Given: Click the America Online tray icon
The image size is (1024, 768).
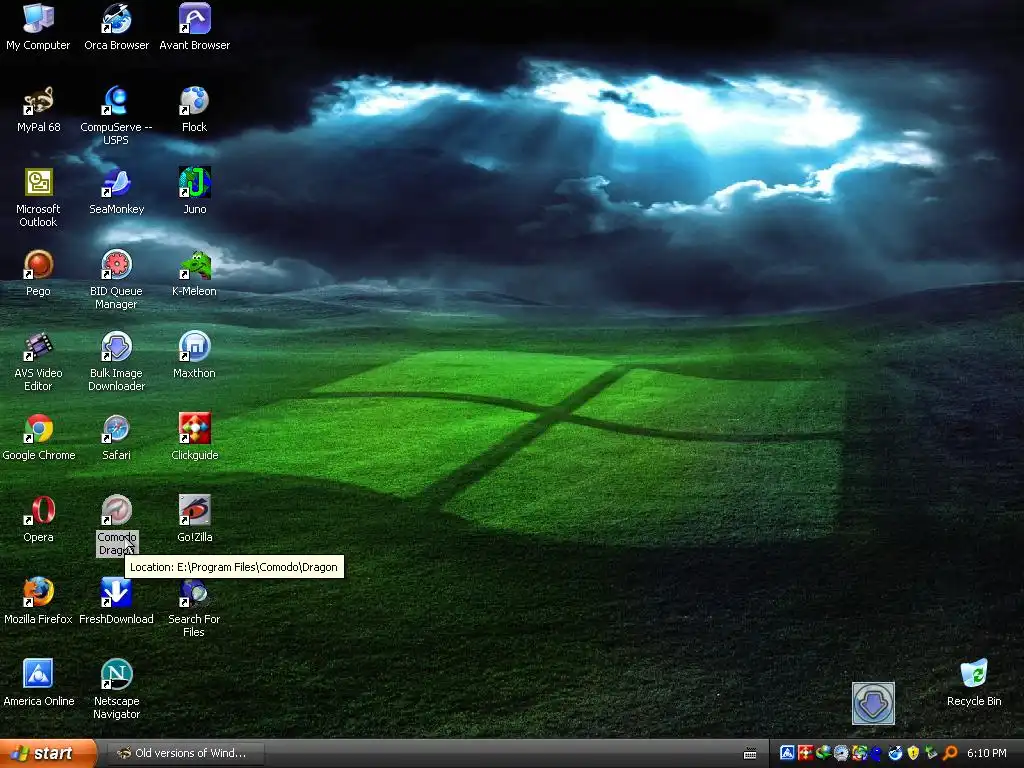Looking at the screenshot, I should point(787,753).
